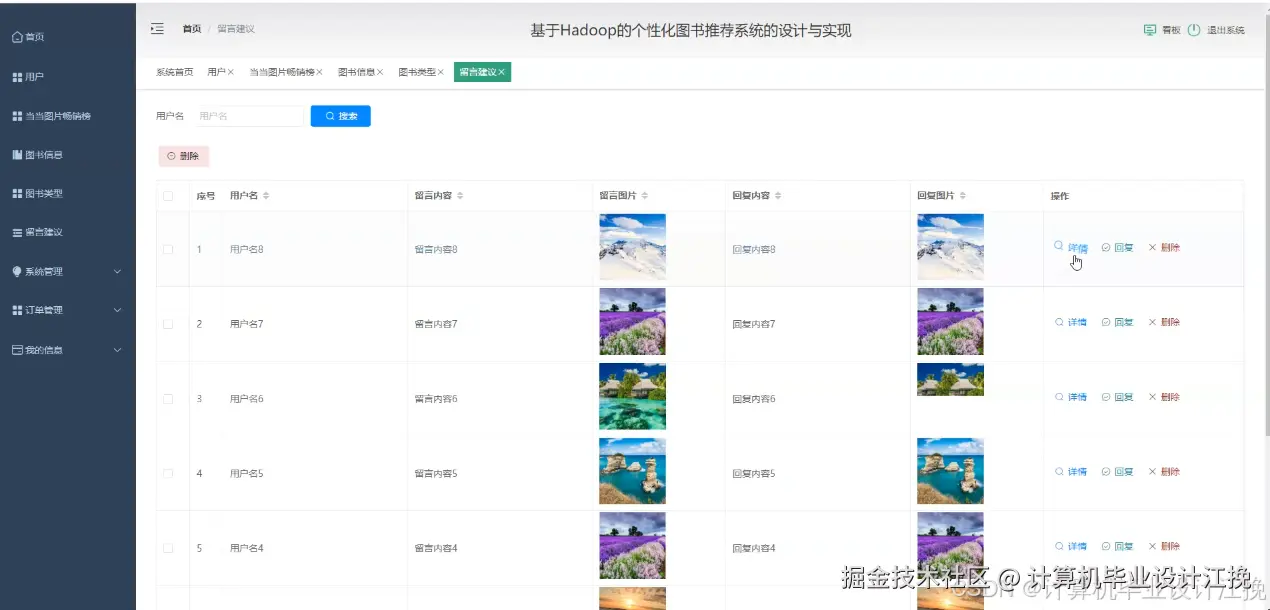
Task: Click the 回复 check icon for 用户名7
Action: click(x=1106, y=322)
